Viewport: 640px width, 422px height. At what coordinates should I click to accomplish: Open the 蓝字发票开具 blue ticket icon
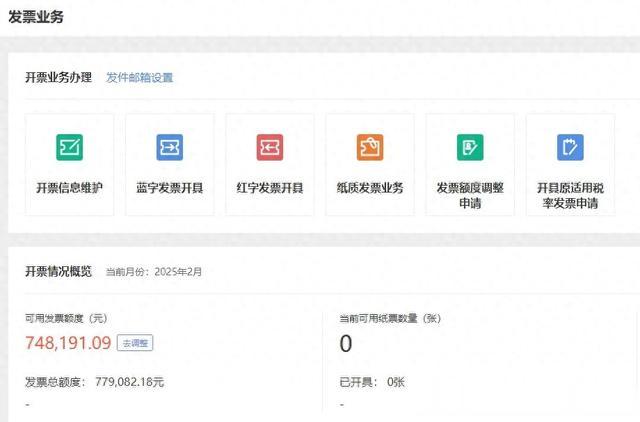click(x=170, y=147)
